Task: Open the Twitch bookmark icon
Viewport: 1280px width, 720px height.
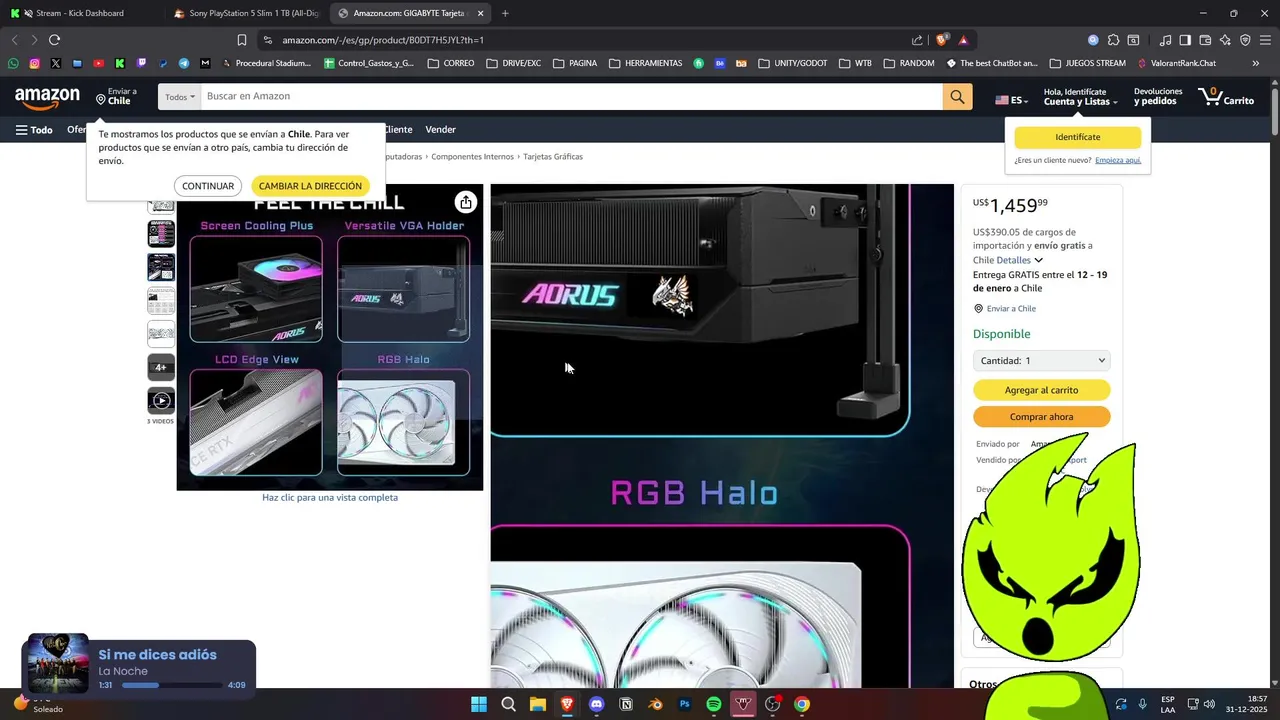Action: click(x=141, y=63)
